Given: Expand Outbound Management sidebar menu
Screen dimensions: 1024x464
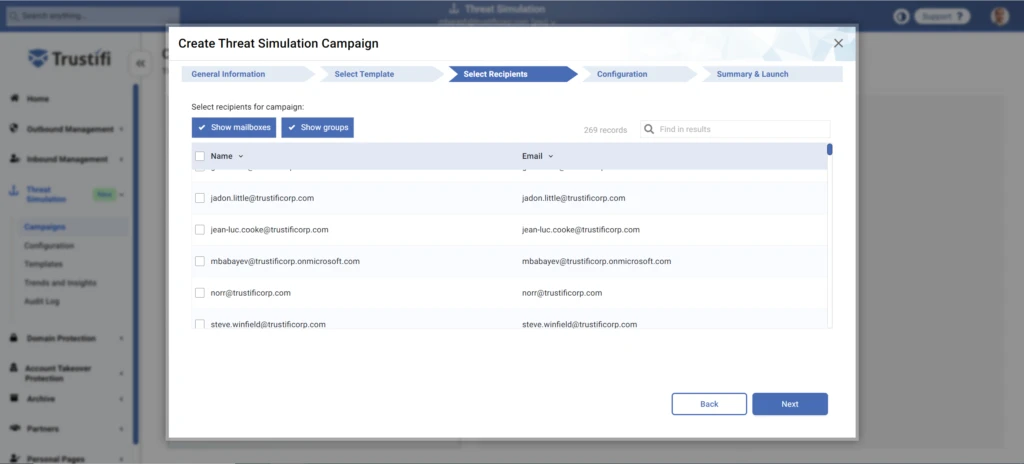Looking at the screenshot, I should pyautogui.click(x=121, y=129).
